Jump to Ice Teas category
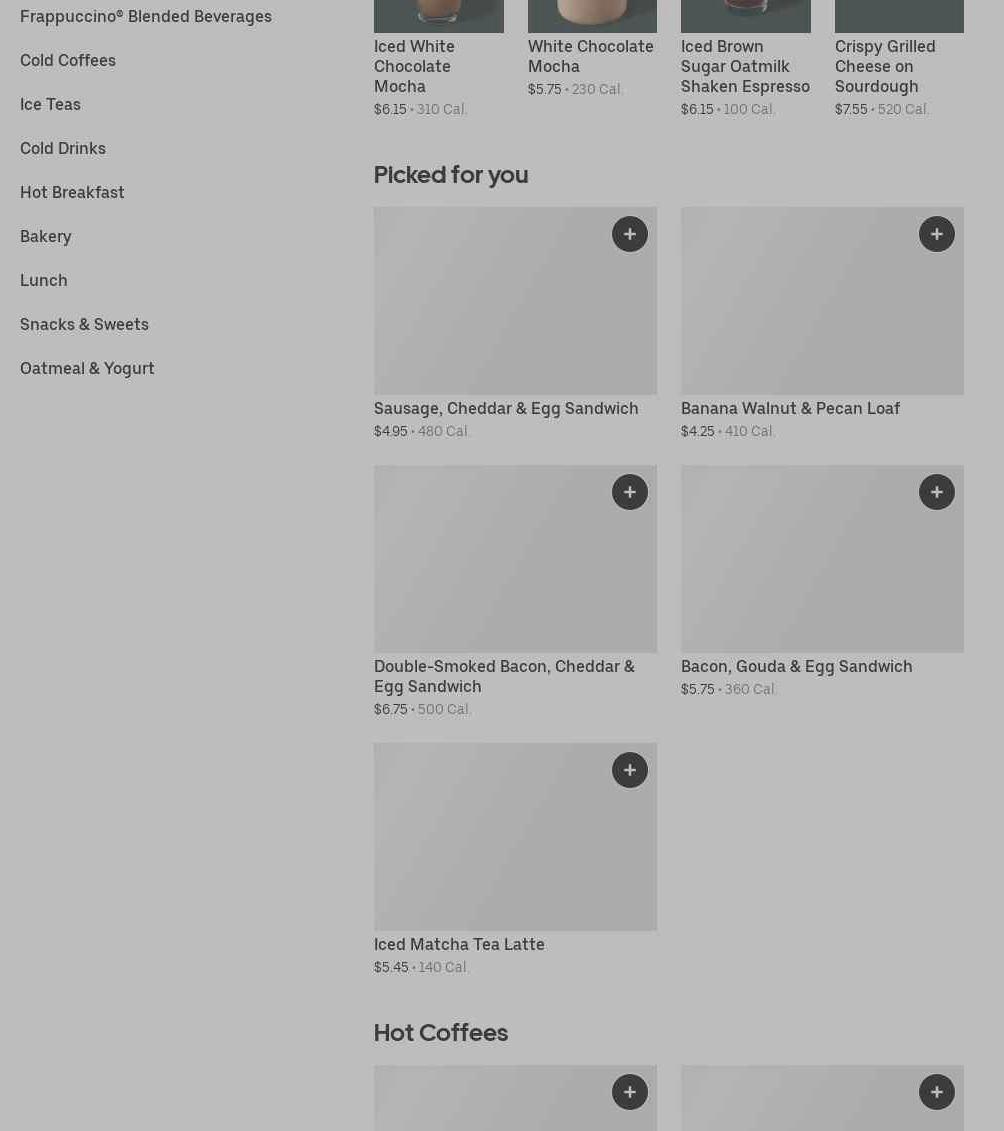The image size is (1004, 1131). click(50, 105)
